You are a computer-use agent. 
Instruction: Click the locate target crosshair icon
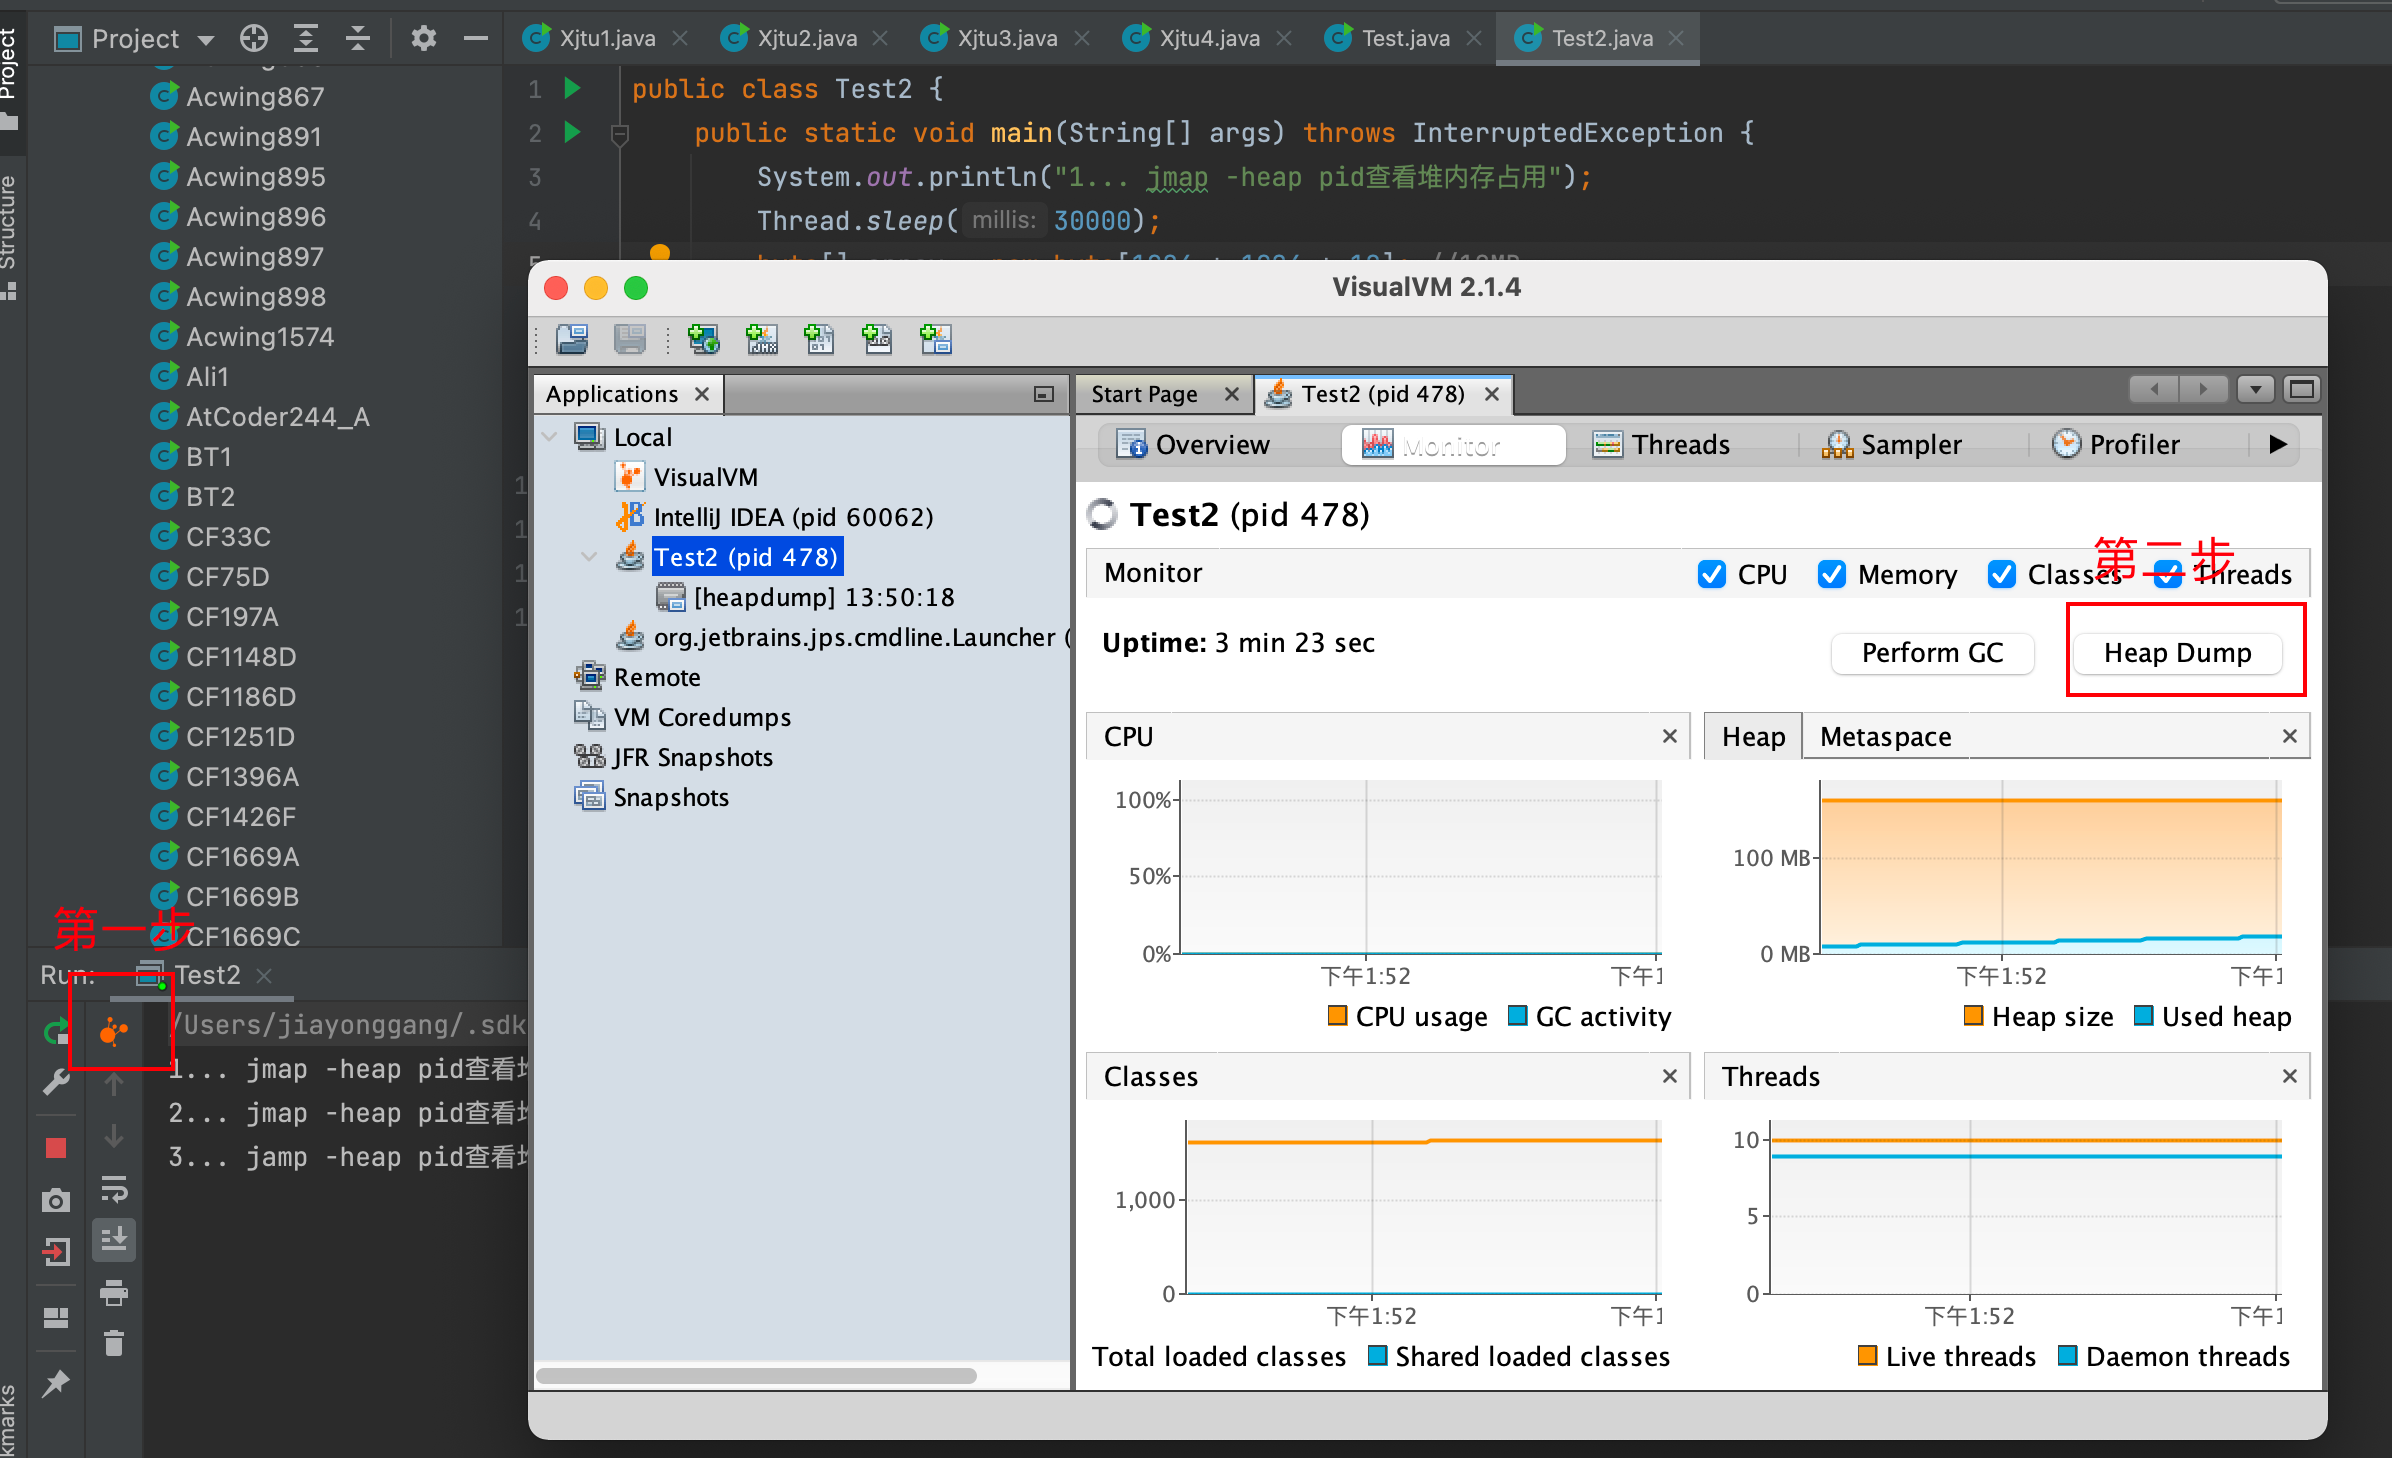point(254,39)
